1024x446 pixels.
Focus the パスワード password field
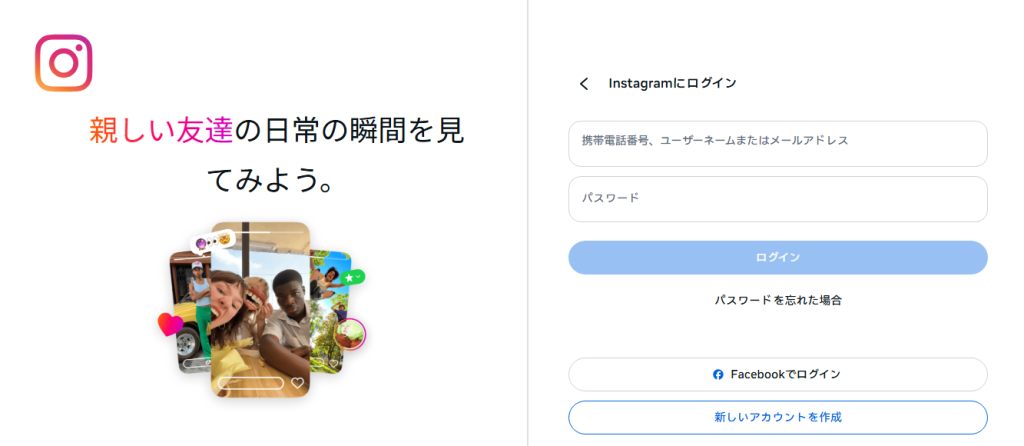[777, 199]
